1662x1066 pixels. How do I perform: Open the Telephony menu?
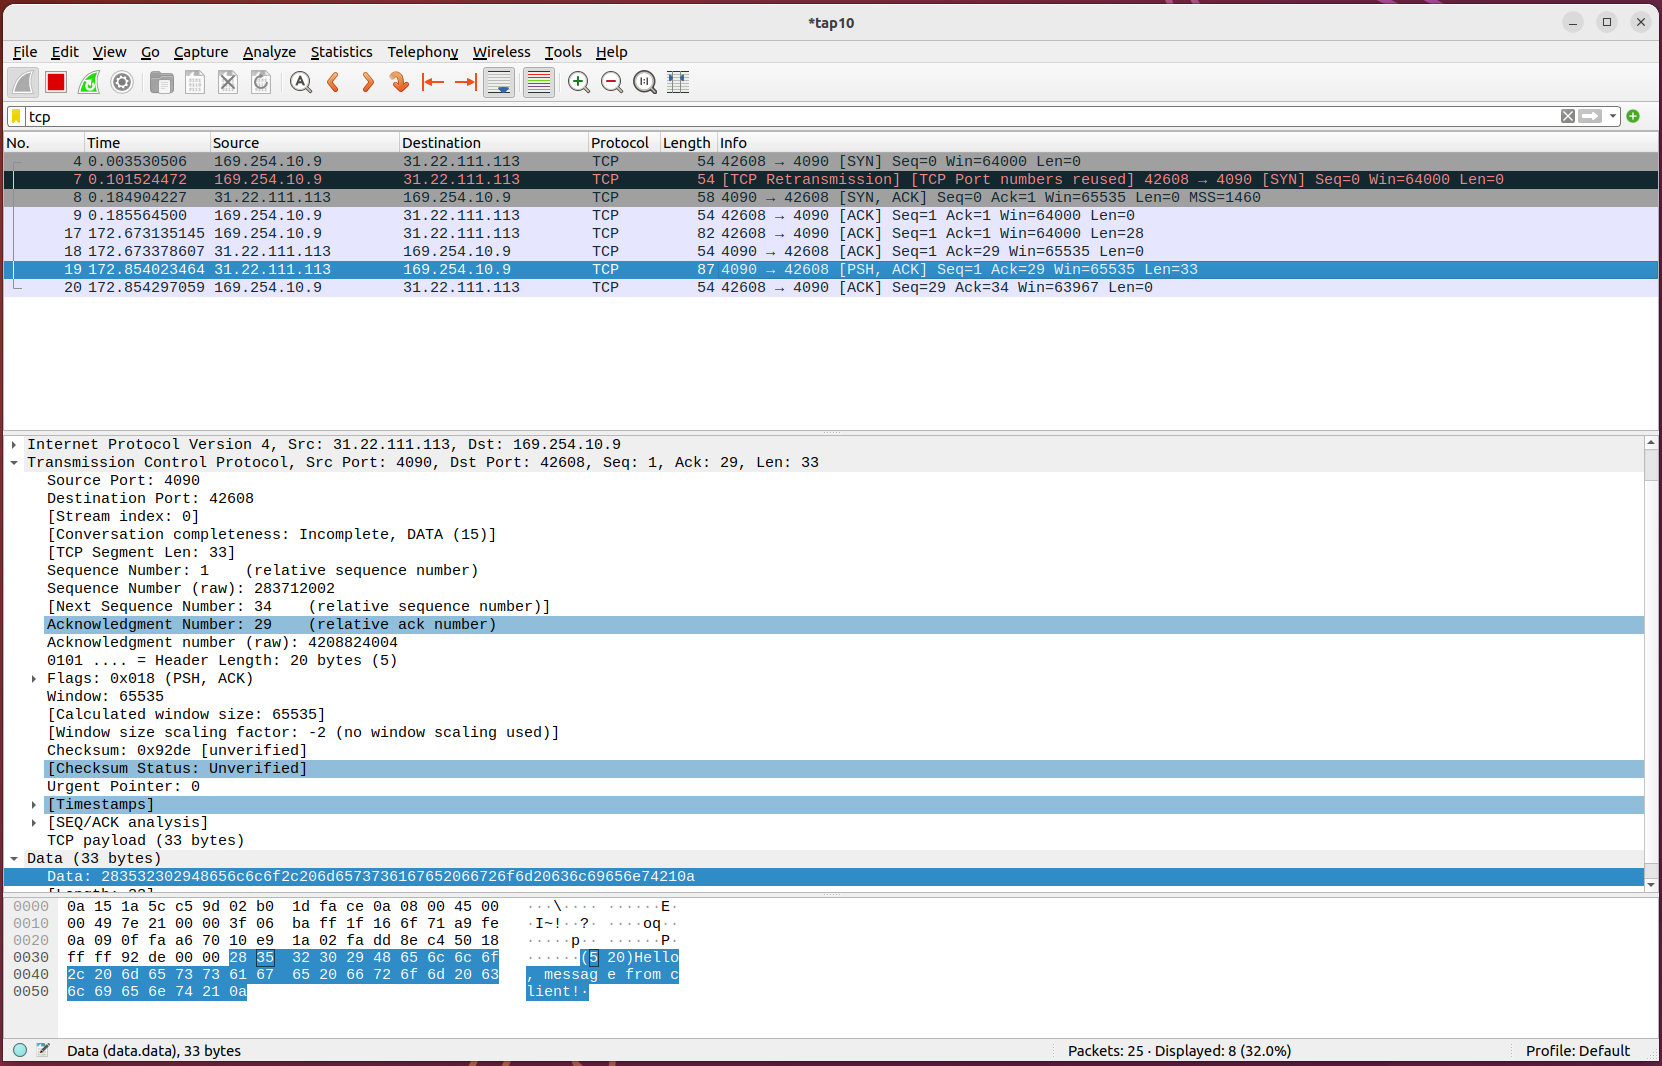pos(422,52)
